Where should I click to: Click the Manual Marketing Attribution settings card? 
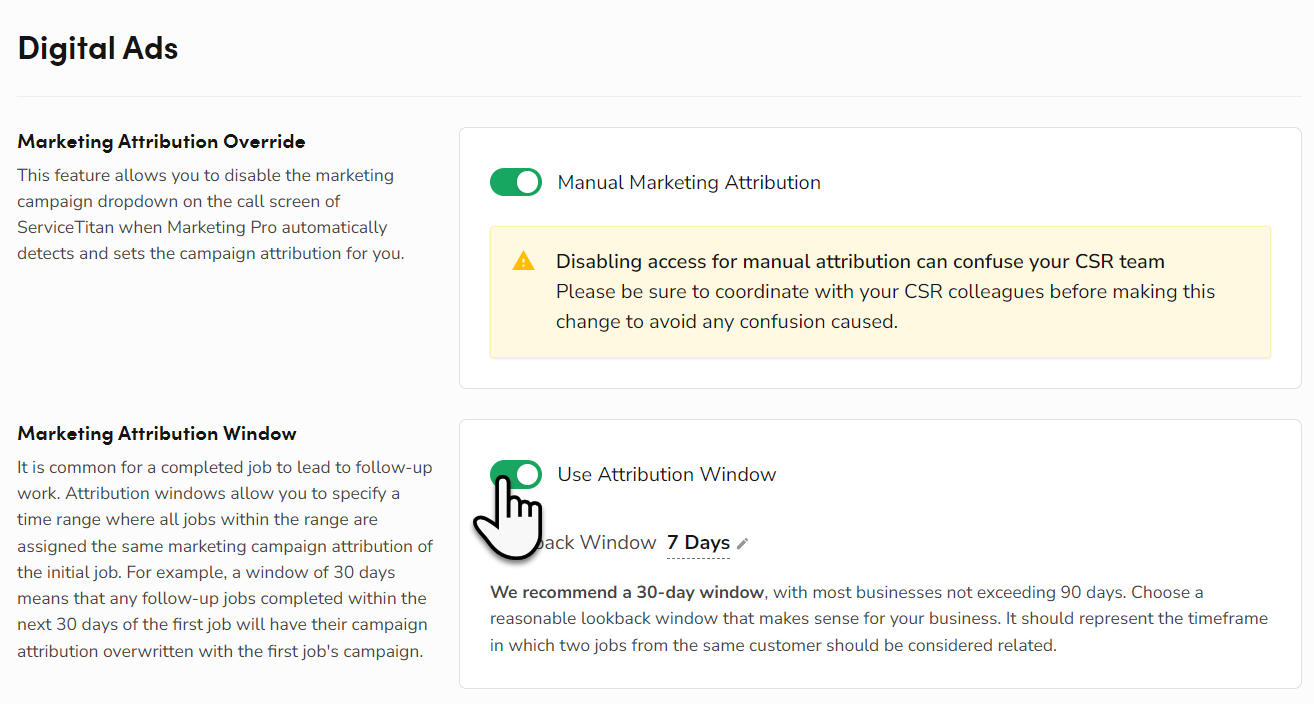pos(880,255)
